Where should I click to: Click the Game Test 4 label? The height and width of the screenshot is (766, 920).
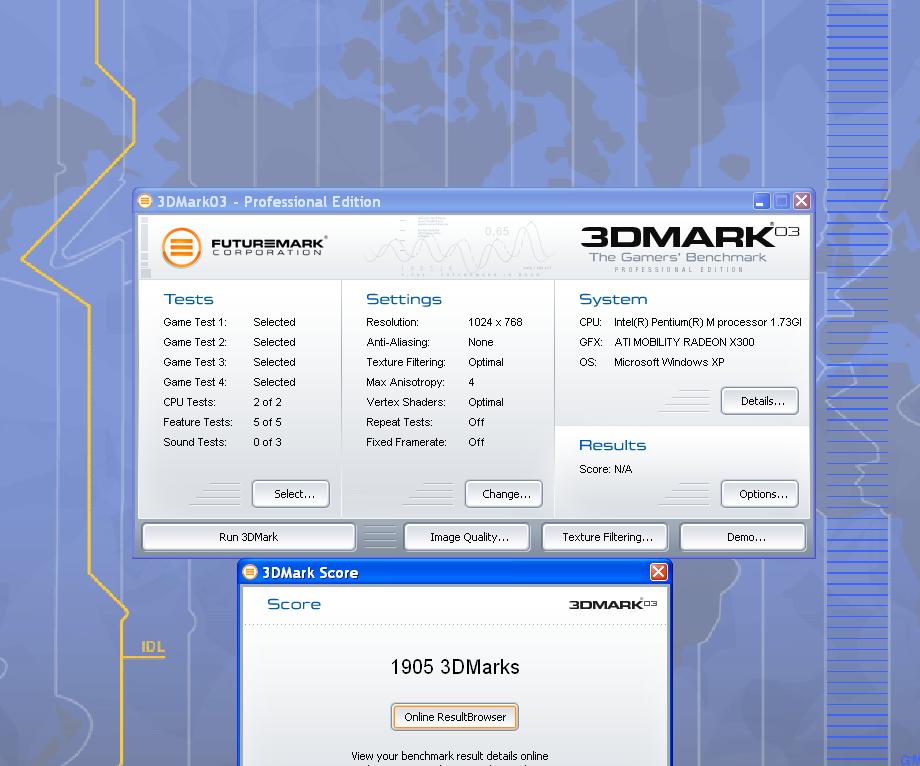click(195, 382)
